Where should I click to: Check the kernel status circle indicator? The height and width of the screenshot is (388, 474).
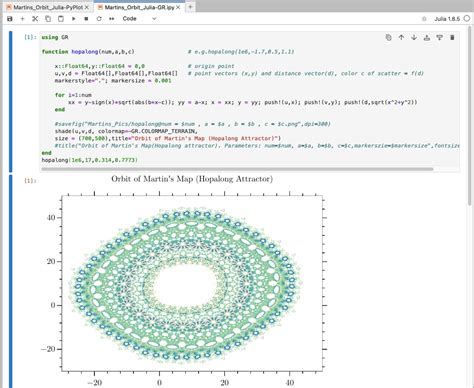pyautogui.click(x=467, y=19)
